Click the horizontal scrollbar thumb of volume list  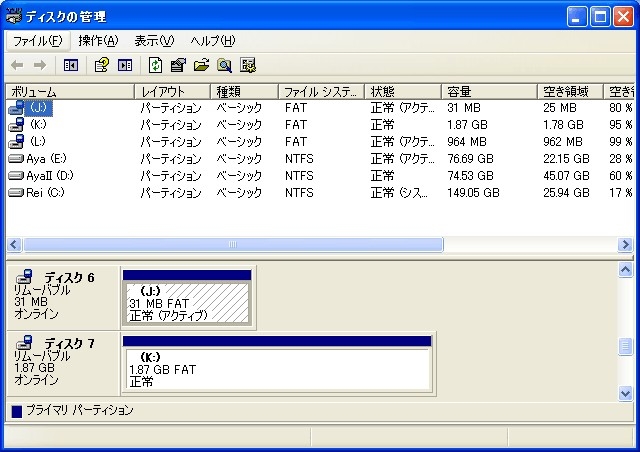click(233, 245)
